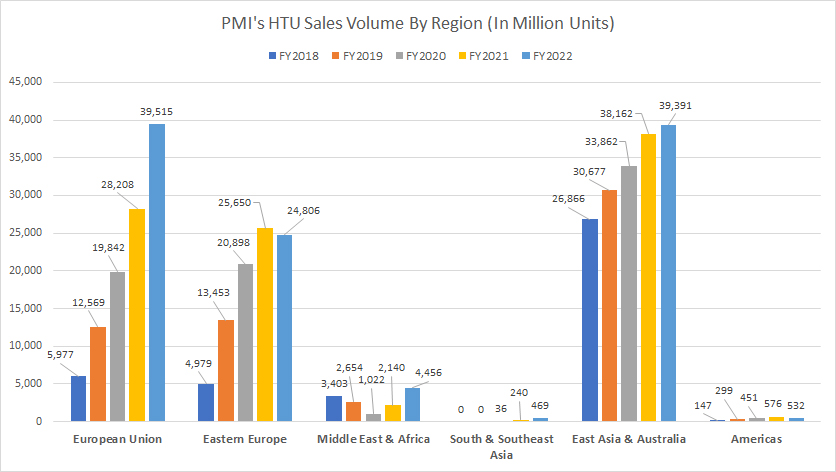Screen dimensions: 836x472
Task: Click the 5,977 data label
Action: pyautogui.click(x=60, y=355)
